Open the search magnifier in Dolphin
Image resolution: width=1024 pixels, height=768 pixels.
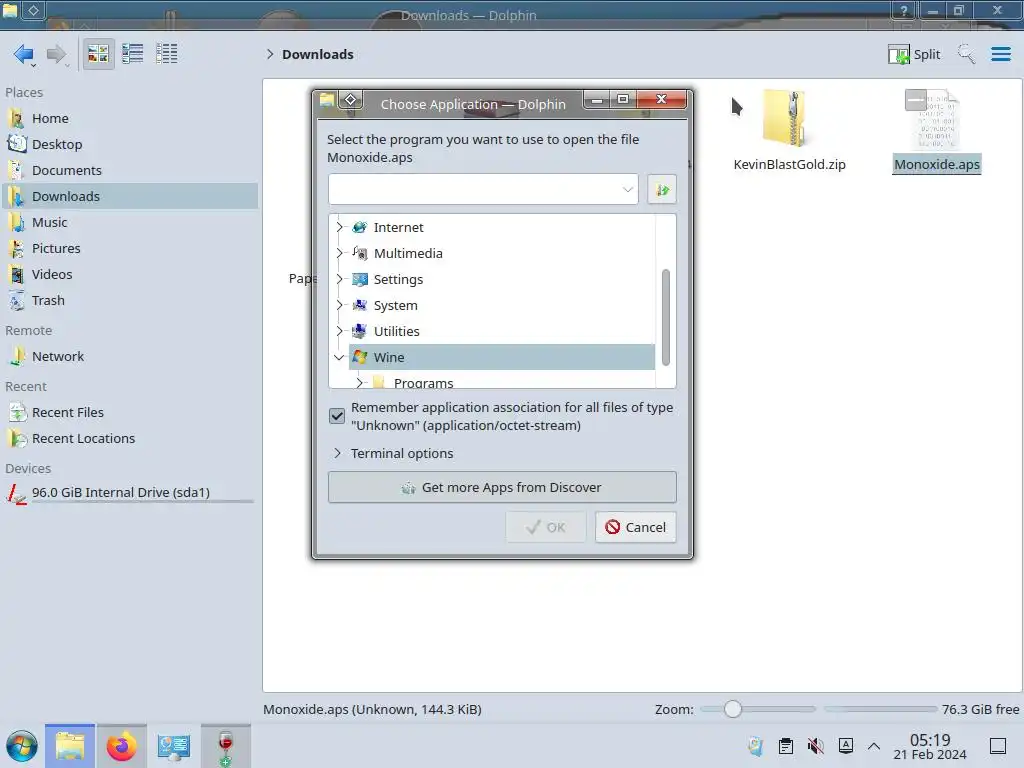coord(966,54)
